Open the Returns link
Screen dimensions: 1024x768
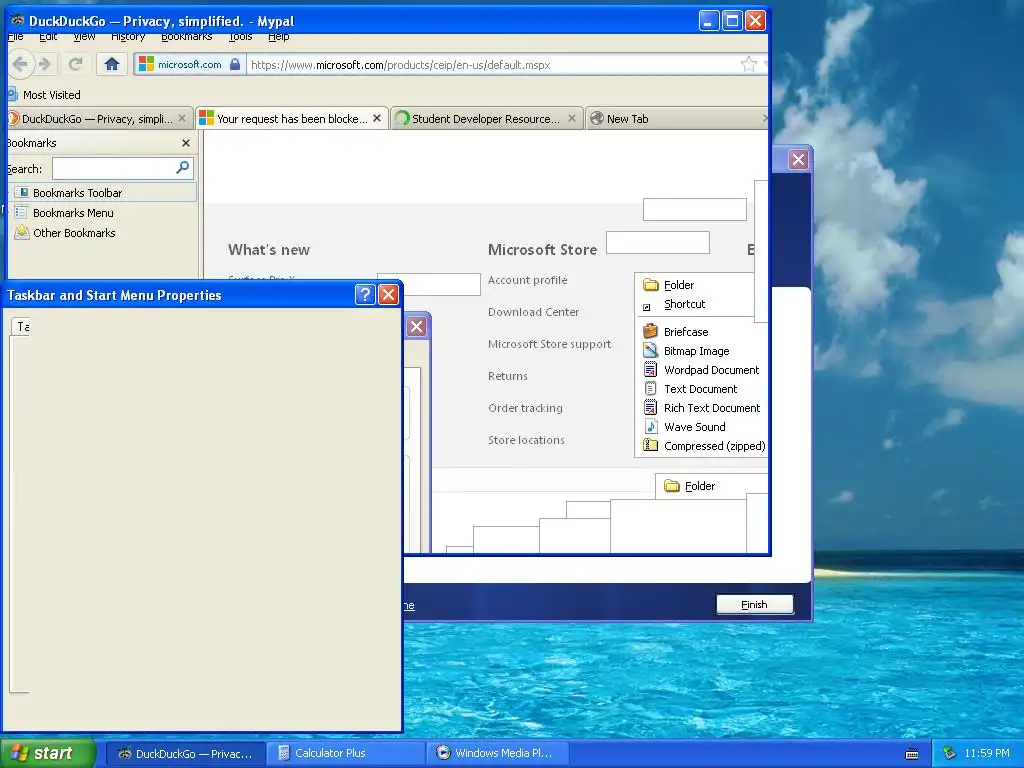(507, 376)
